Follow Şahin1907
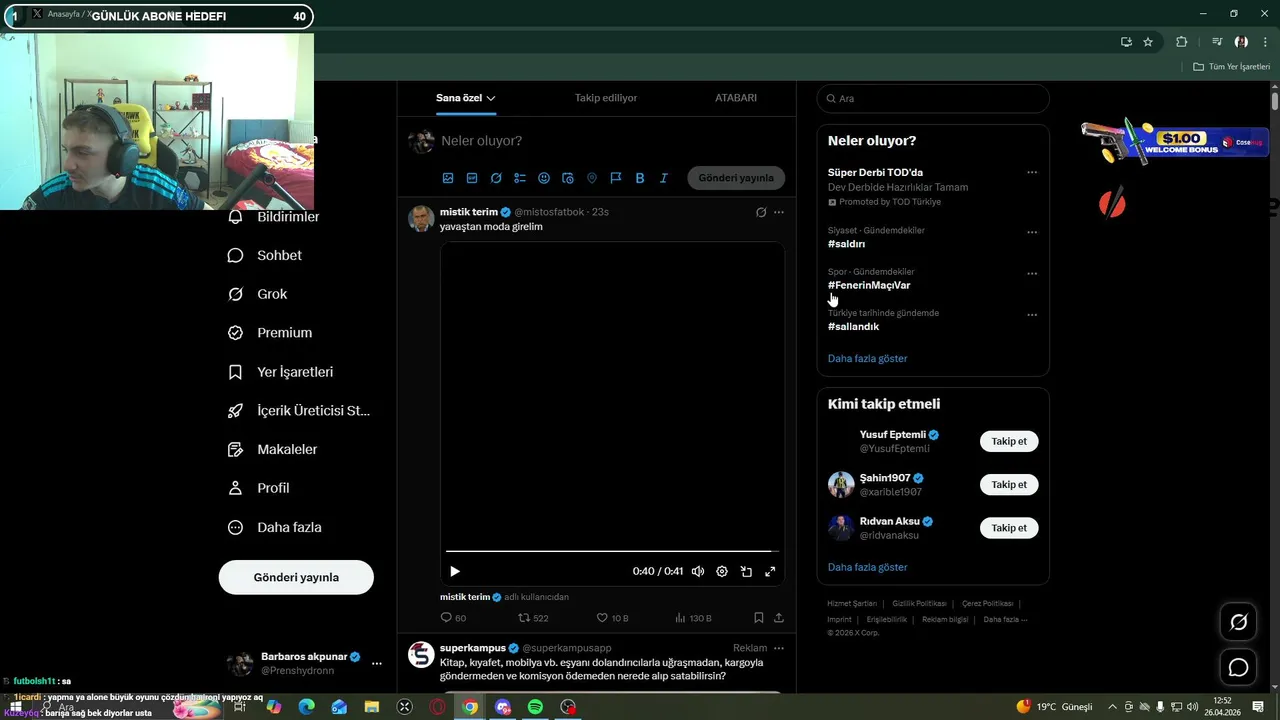This screenshot has width=1280, height=720. click(1009, 484)
